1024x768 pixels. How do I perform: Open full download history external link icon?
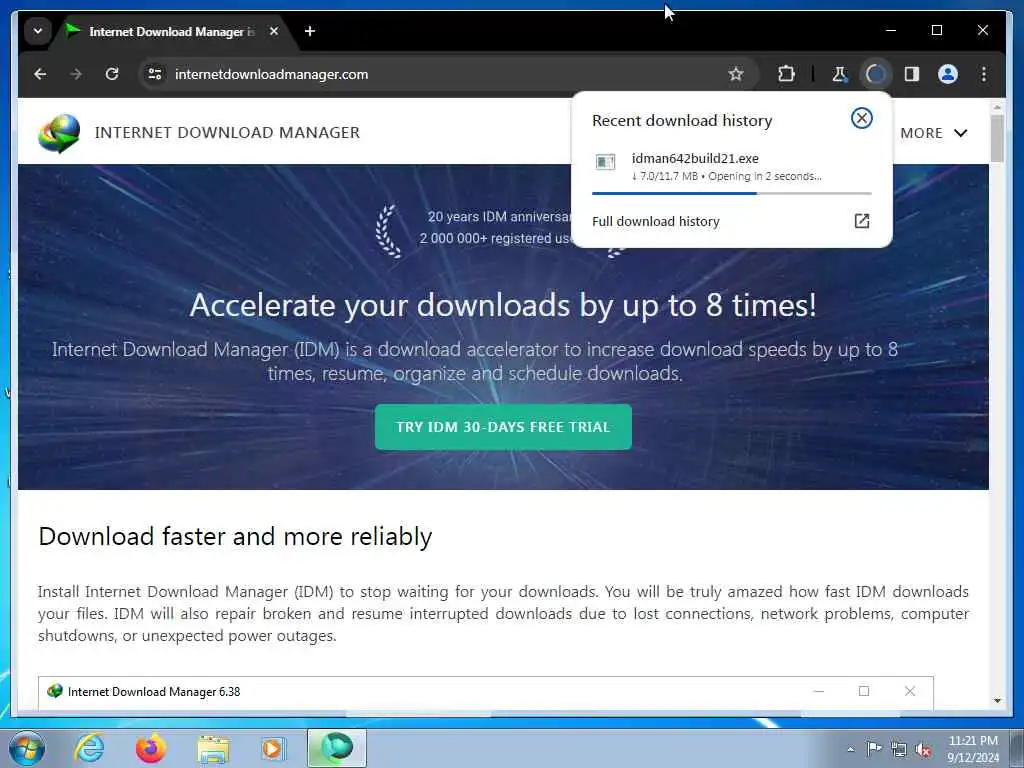pyautogui.click(x=861, y=221)
